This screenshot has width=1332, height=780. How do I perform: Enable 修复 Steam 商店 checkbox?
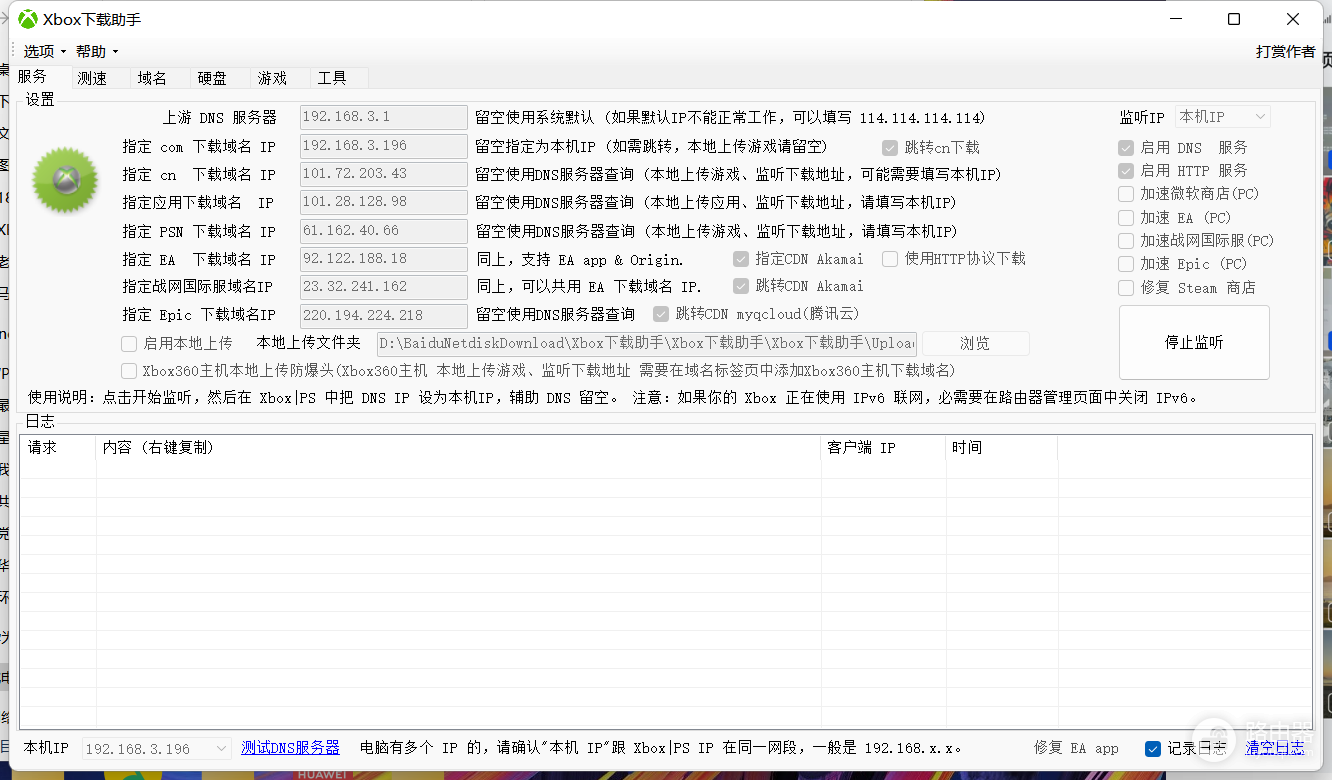pos(1126,288)
